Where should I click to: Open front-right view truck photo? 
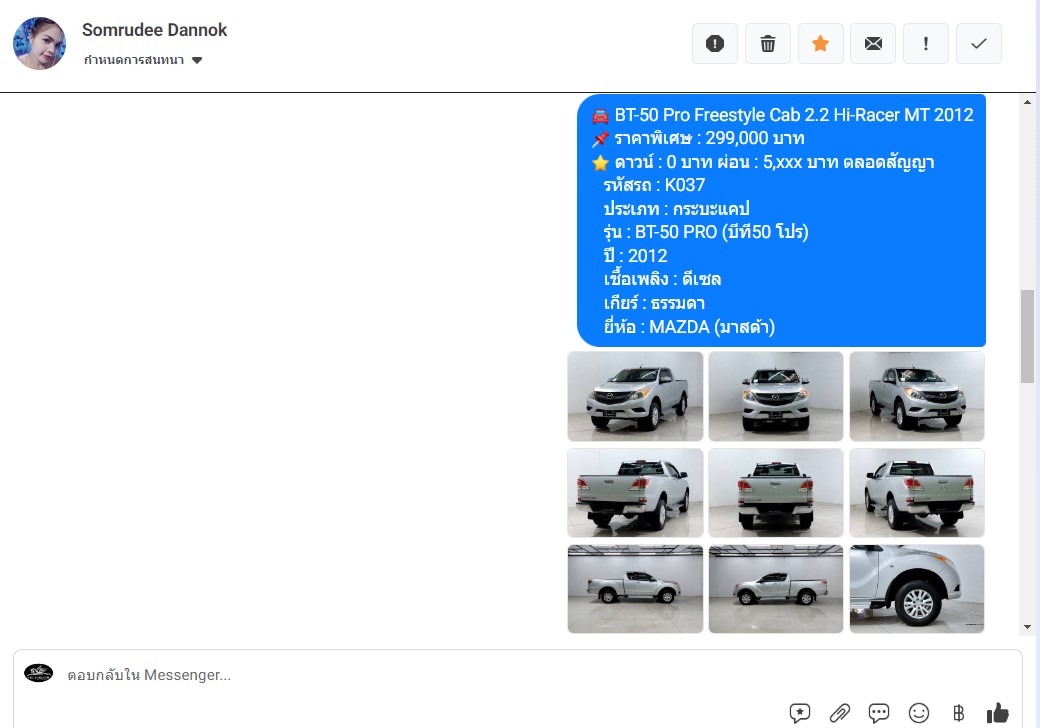[917, 396]
